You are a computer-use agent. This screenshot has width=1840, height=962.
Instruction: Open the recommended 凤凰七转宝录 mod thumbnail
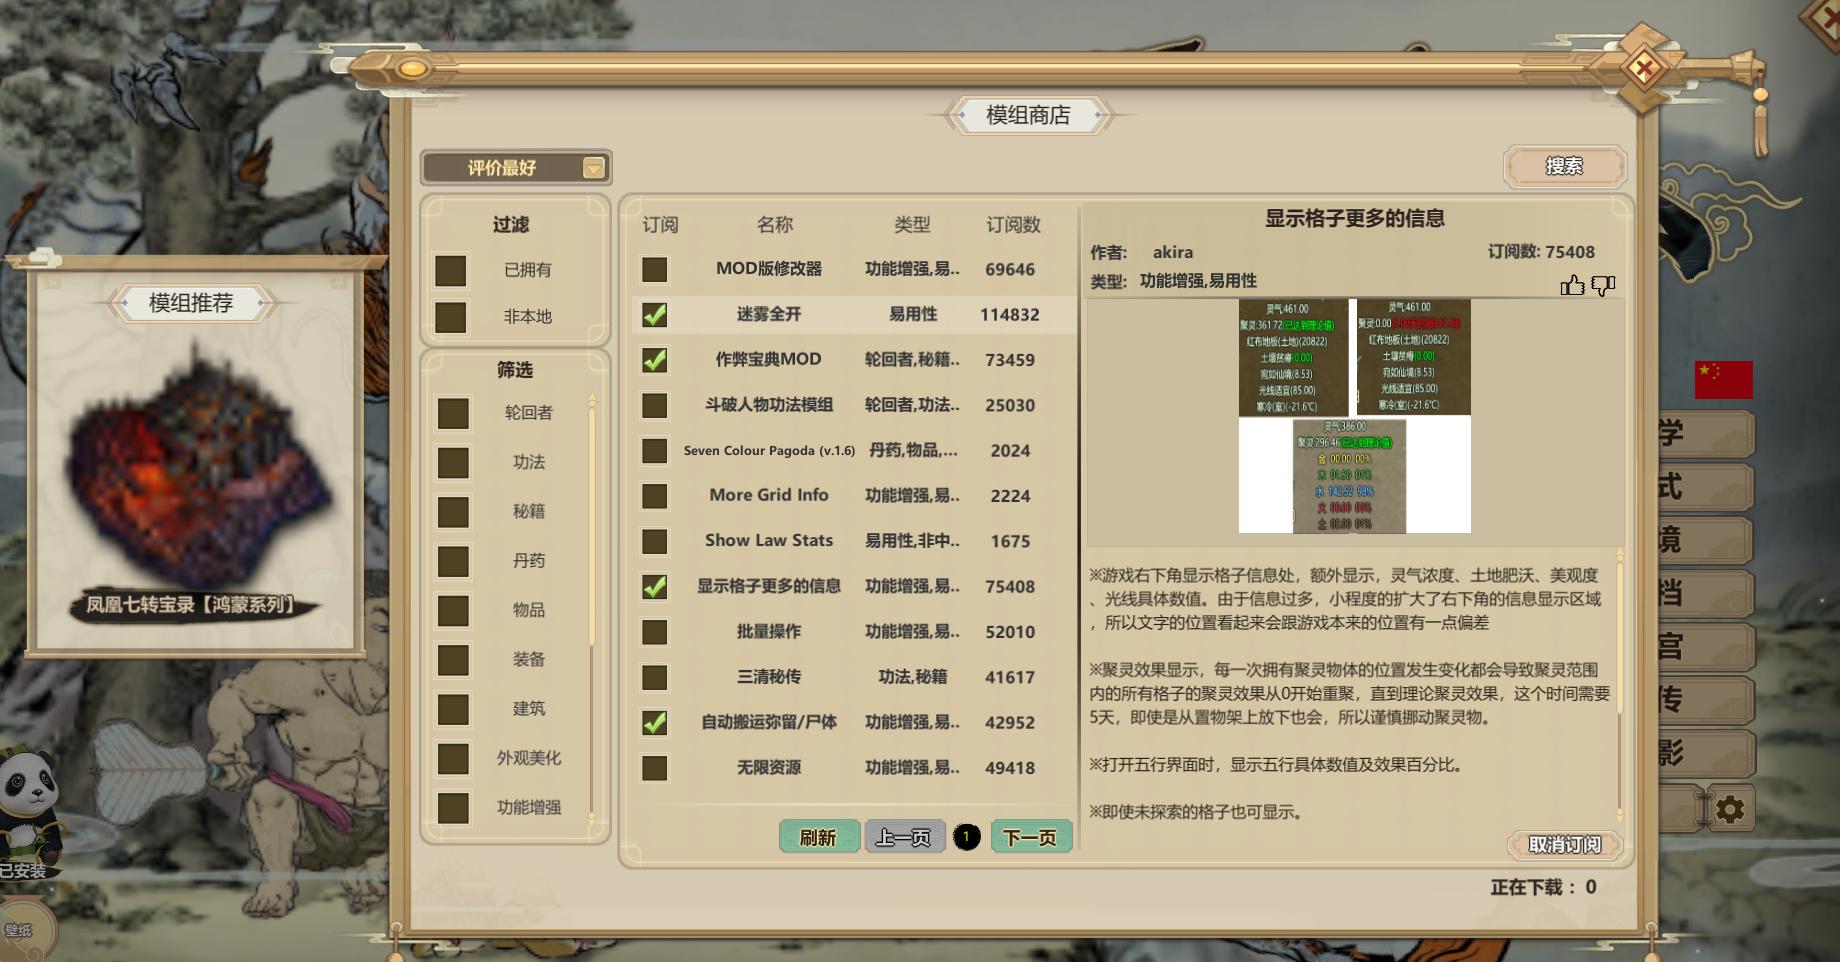pyautogui.click(x=196, y=478)
